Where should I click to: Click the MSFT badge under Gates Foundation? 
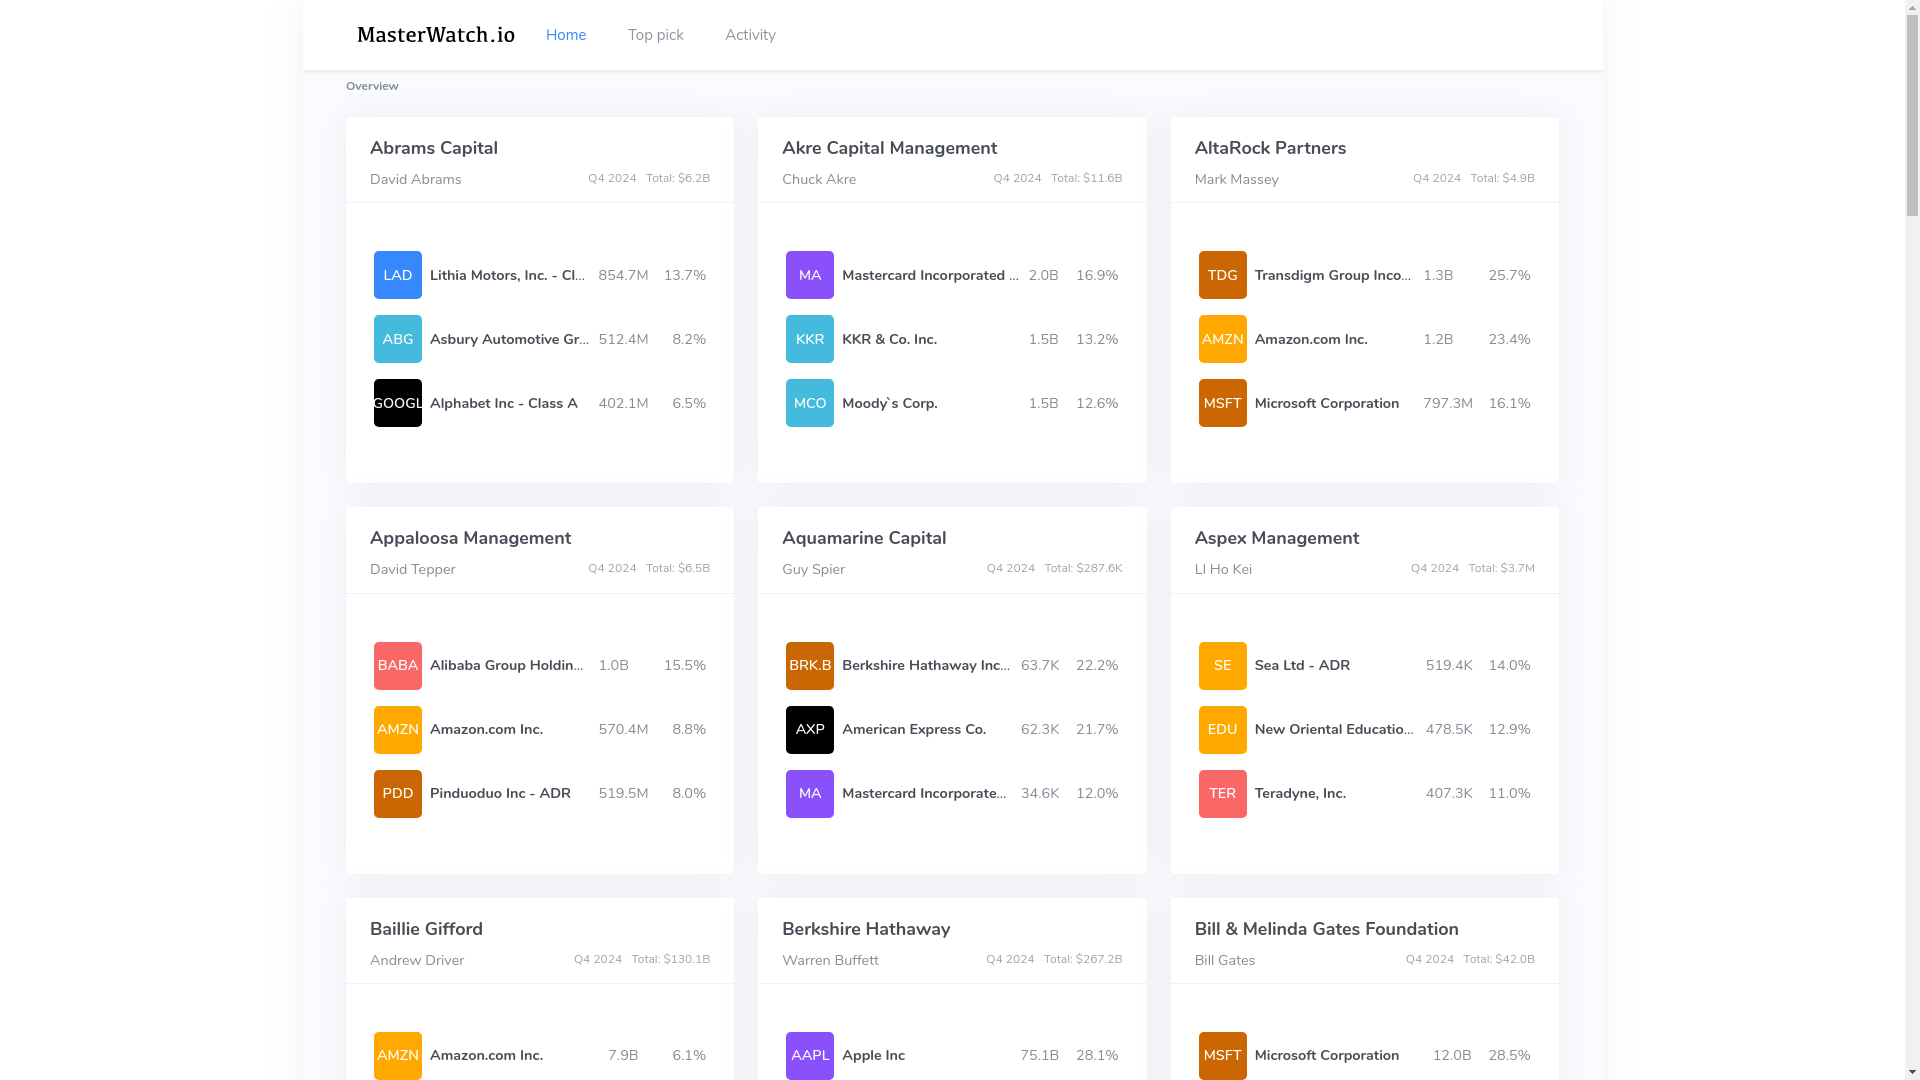click(x=1222, y=1056)
